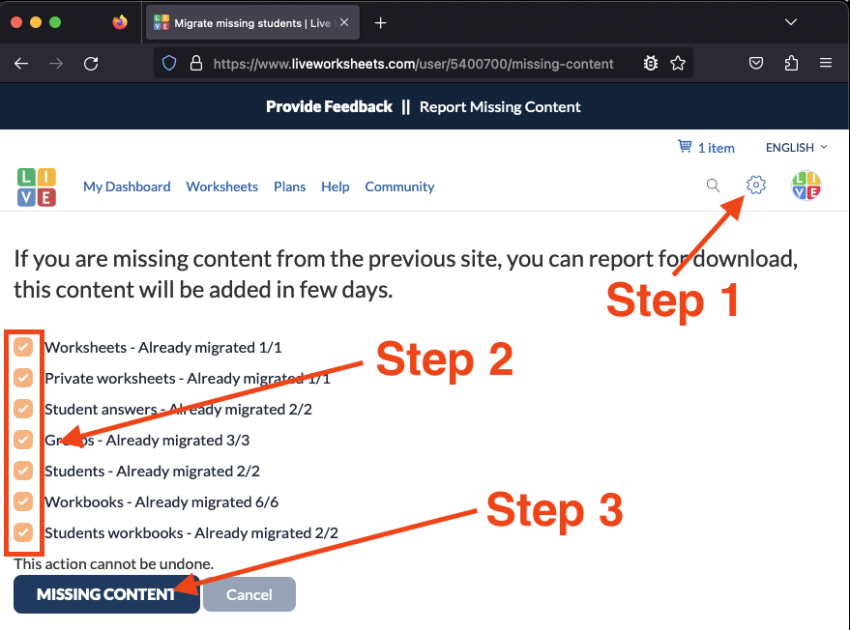This screenshot has width=850, height=630.
Task: Uncheck the Worksheets checkbox
Action: coord(23,347)
